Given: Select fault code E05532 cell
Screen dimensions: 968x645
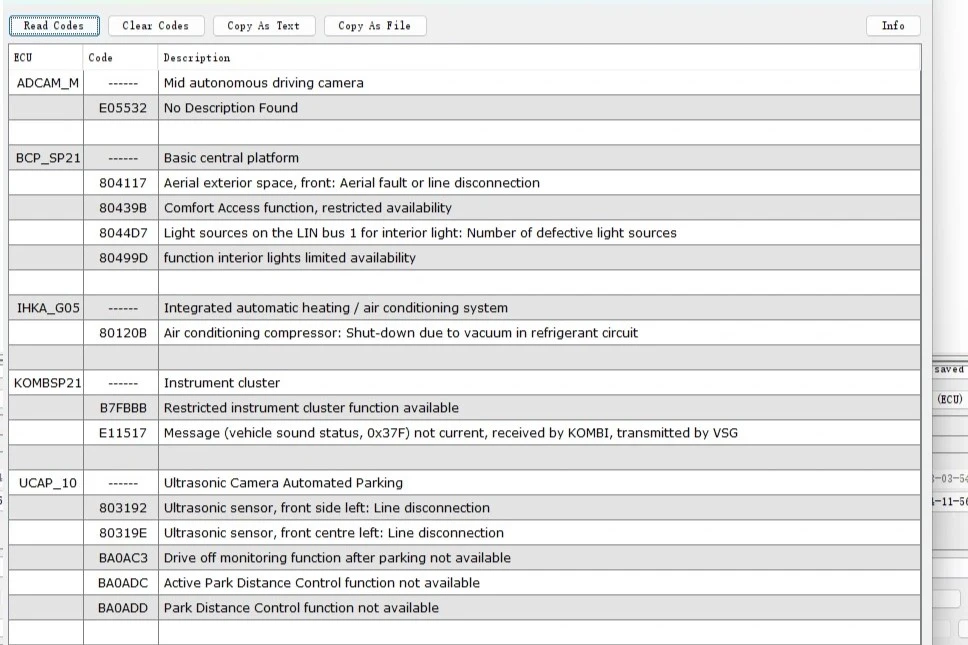Looking at the screenshot, I should pyautogui.click(x=122, y=108).
